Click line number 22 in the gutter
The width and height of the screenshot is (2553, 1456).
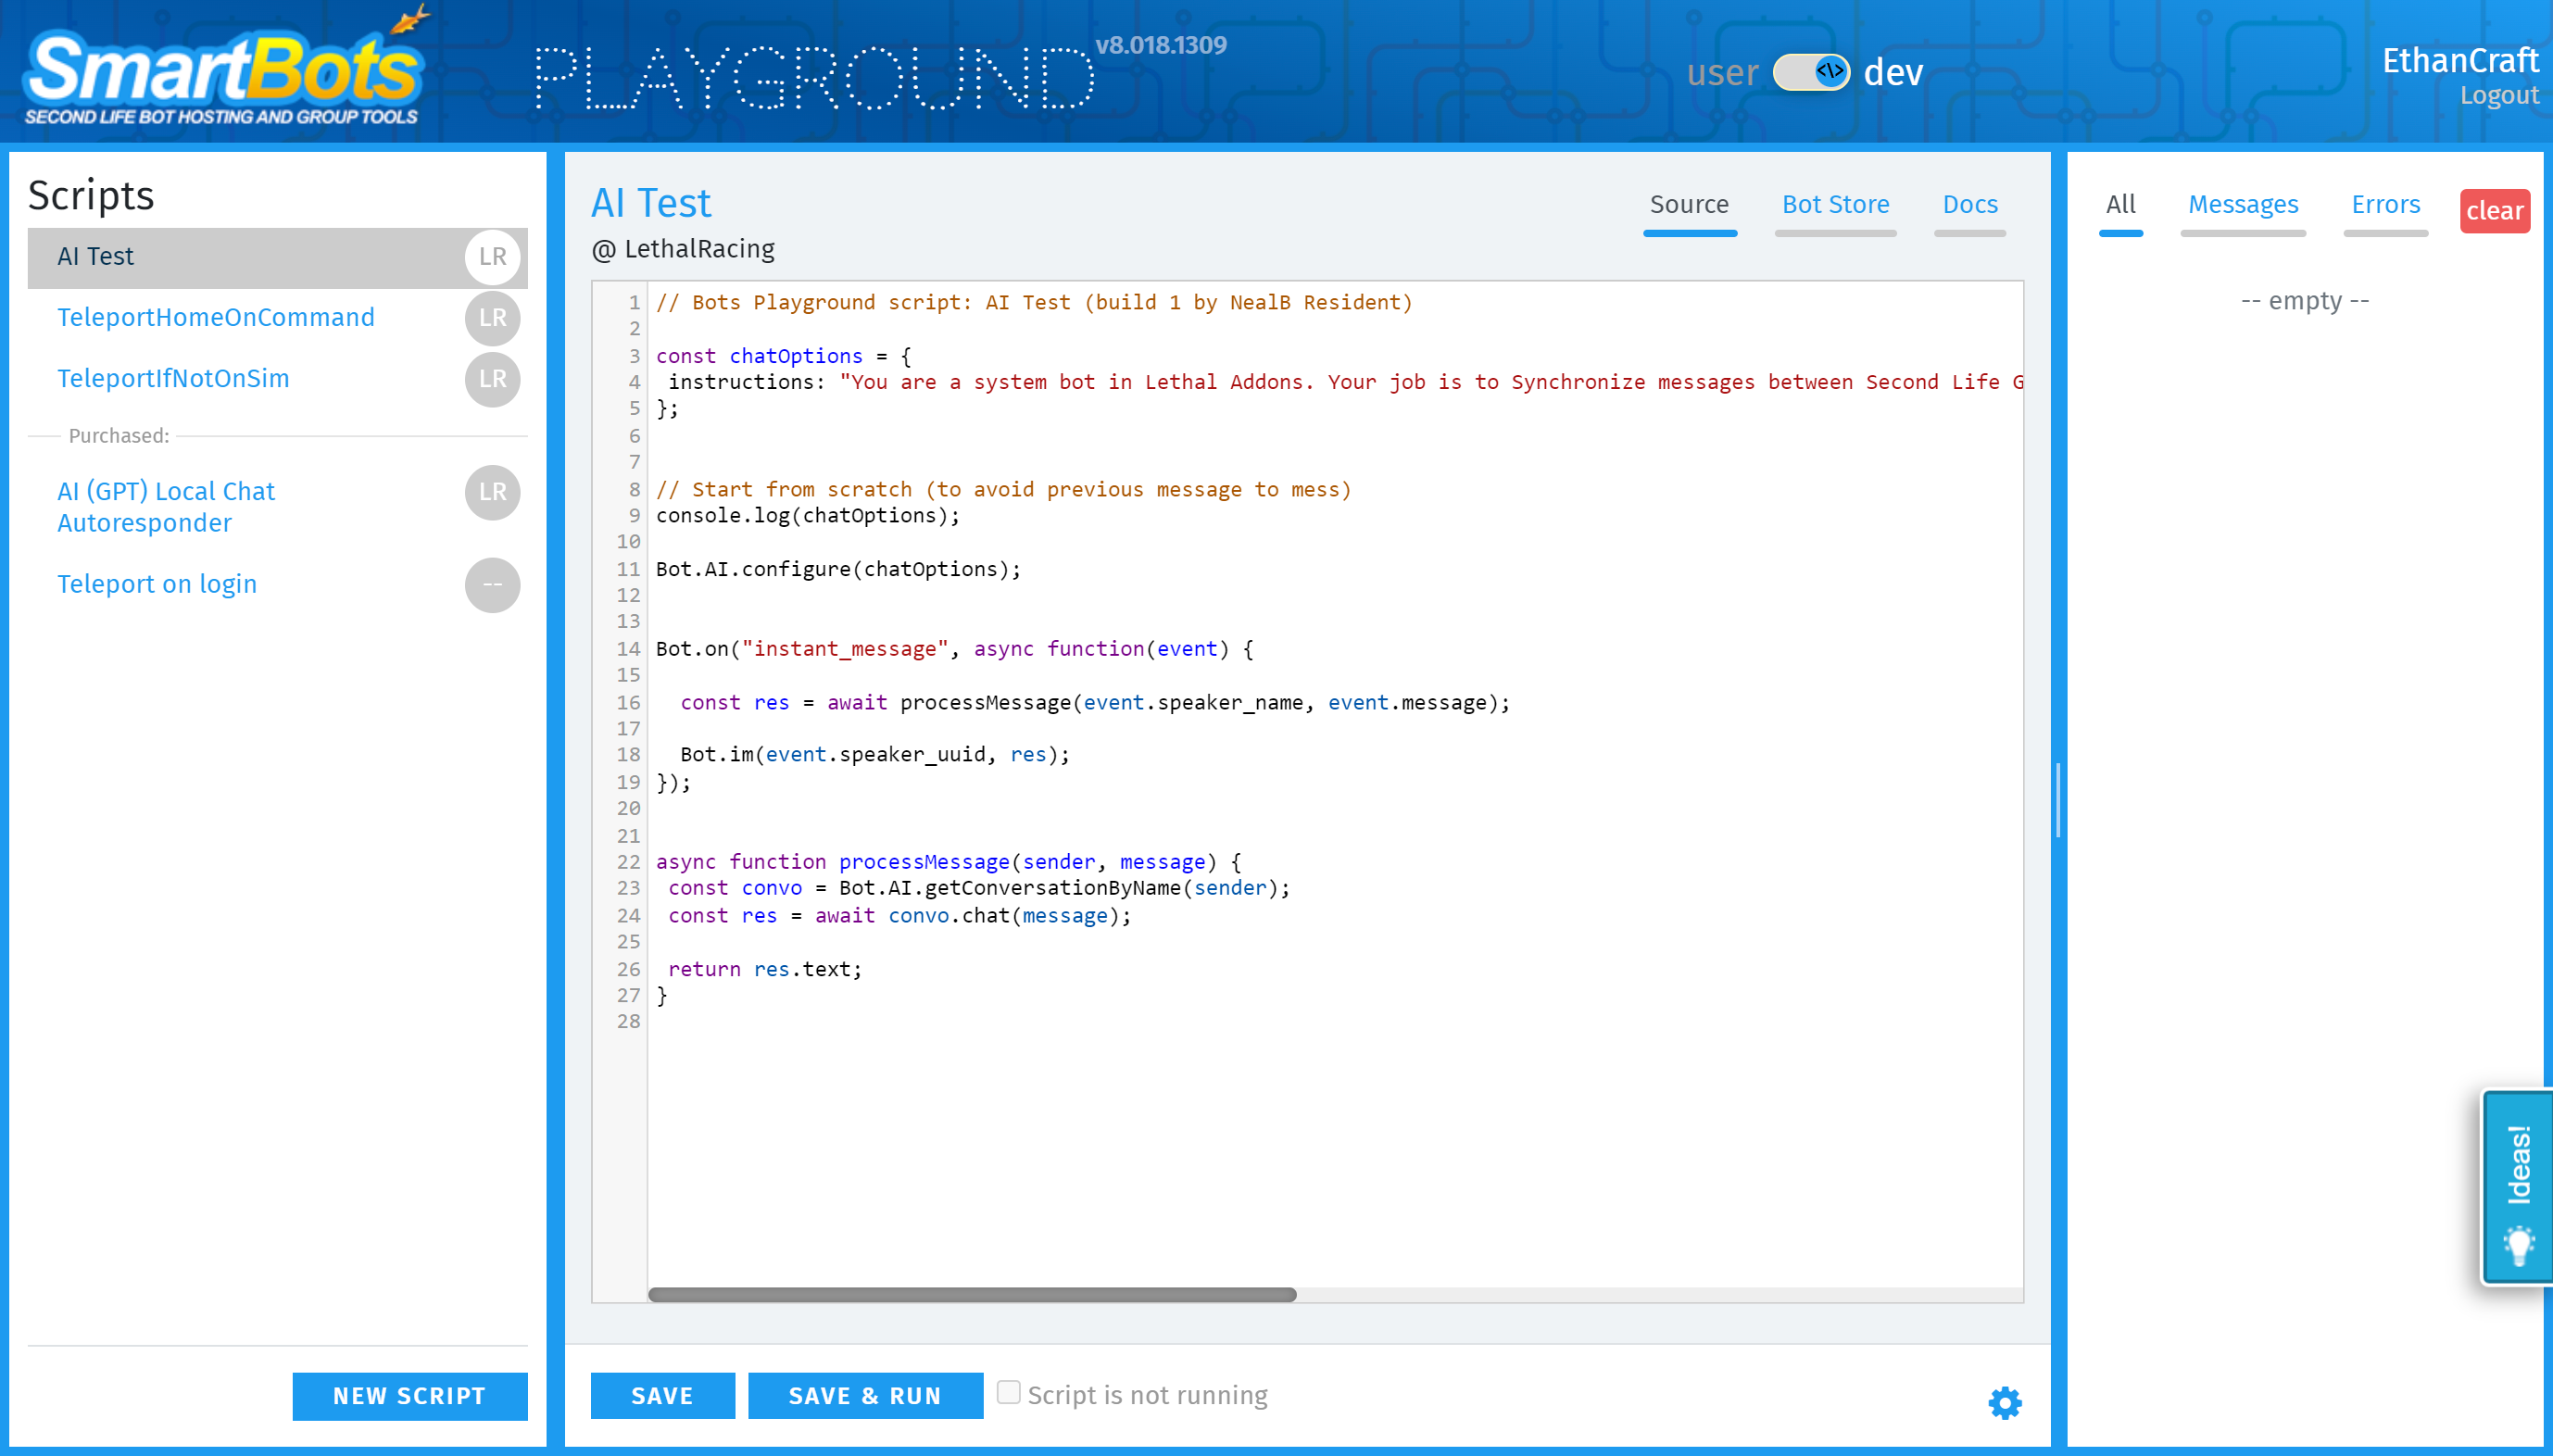(x=628, y=862)
